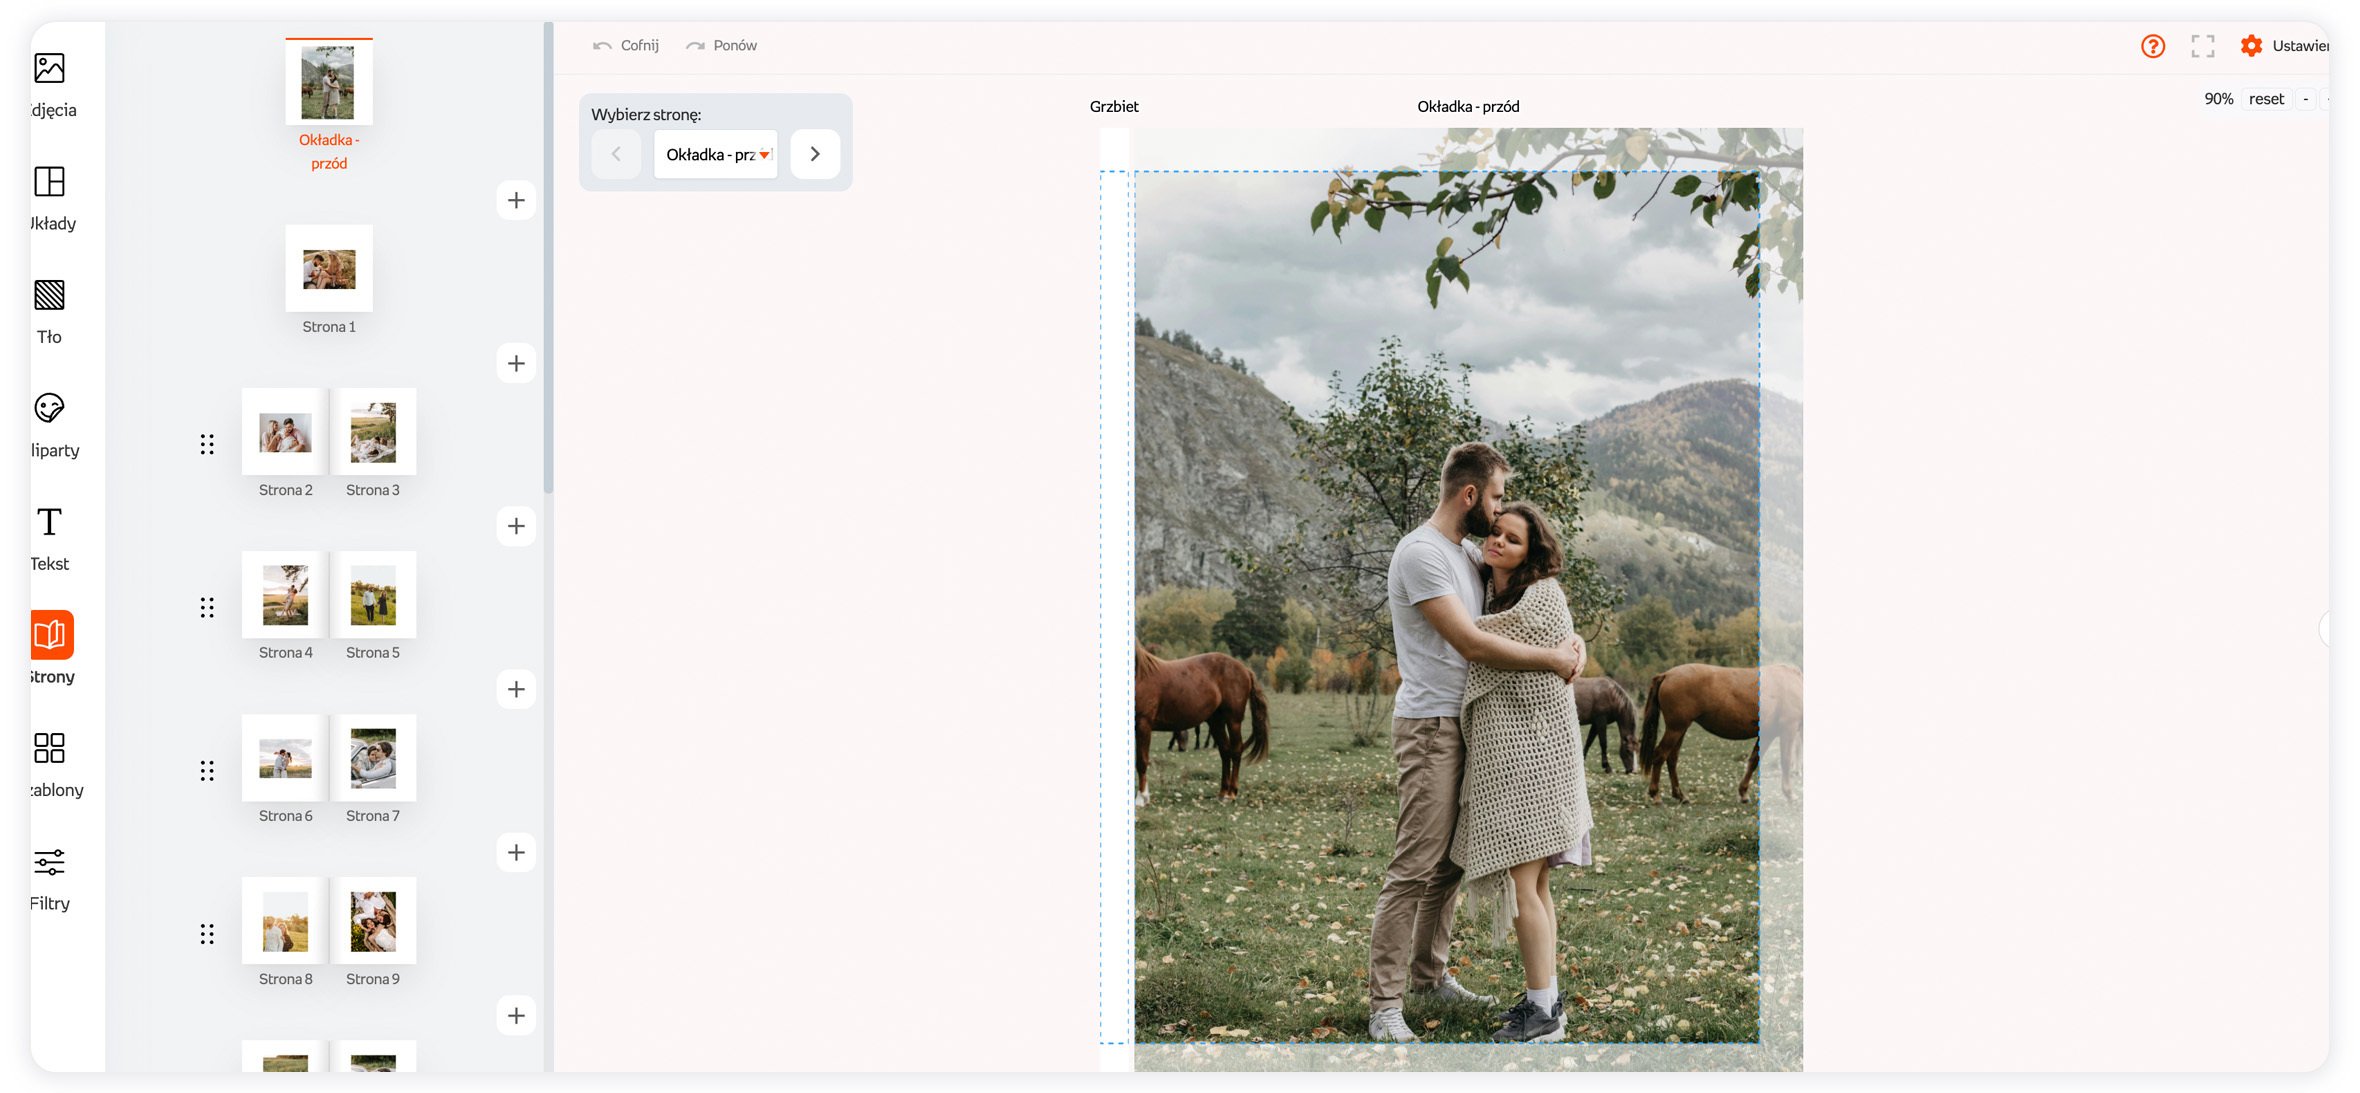Select the background (Tło) tool
Image resolution: width=2360 pixels, height=1093 pixels.
point(49,295)
